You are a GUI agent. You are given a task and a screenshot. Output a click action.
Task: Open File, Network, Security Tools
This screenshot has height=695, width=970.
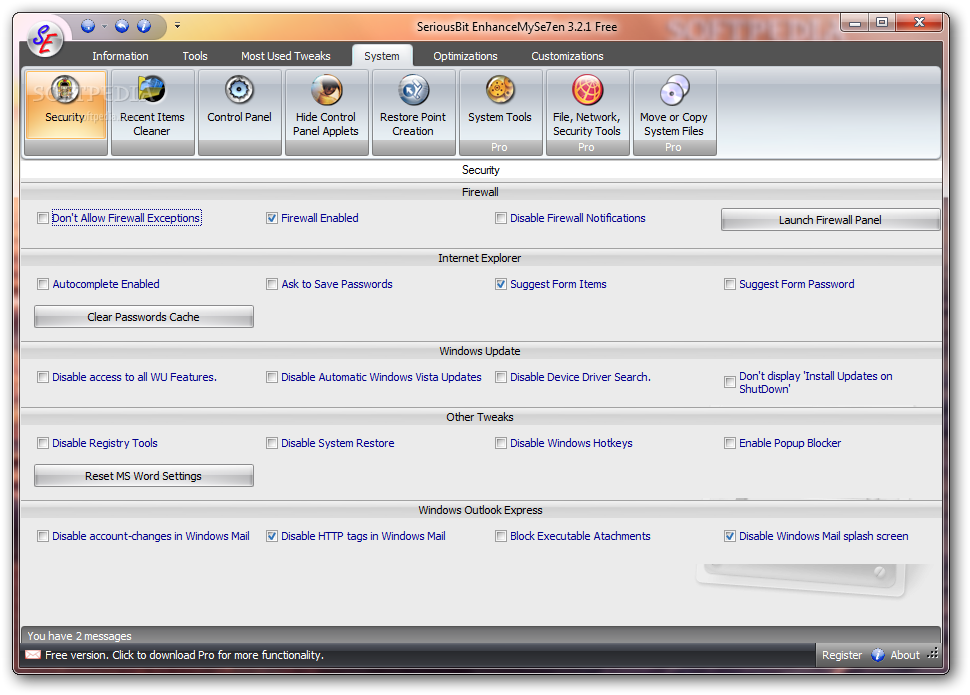(587, 112)
